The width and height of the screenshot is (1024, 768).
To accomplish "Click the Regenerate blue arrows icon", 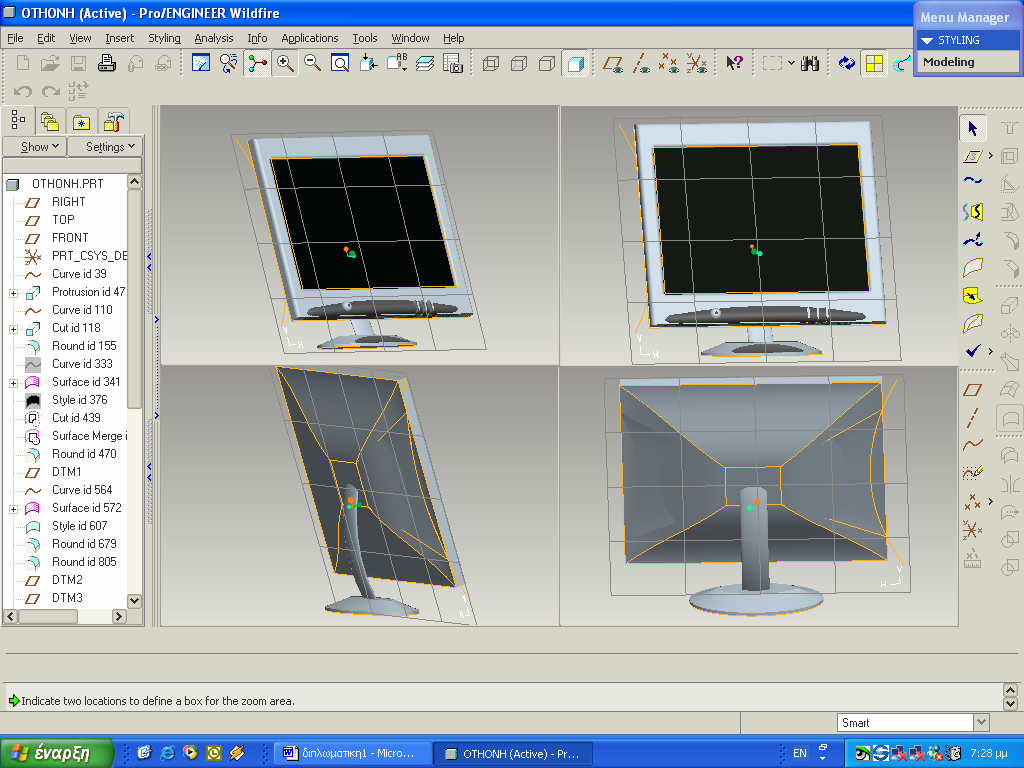I will click(x=846, y=63).
